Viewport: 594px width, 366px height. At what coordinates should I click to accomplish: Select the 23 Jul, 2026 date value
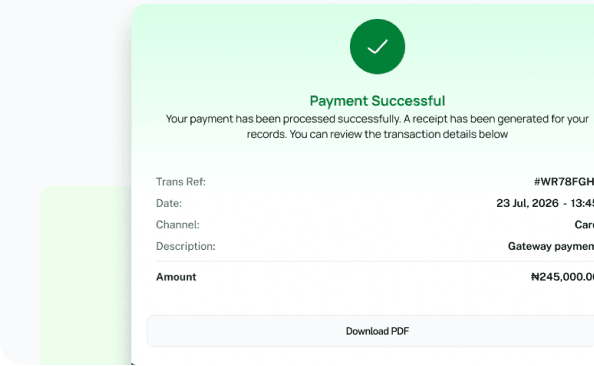tap(527, 203)
